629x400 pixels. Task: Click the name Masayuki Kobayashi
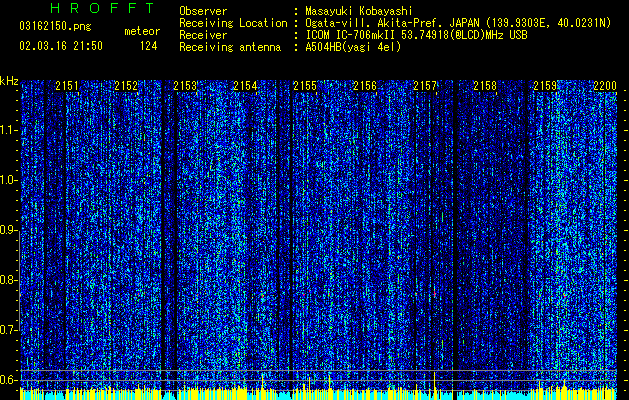tap(359, 11)
